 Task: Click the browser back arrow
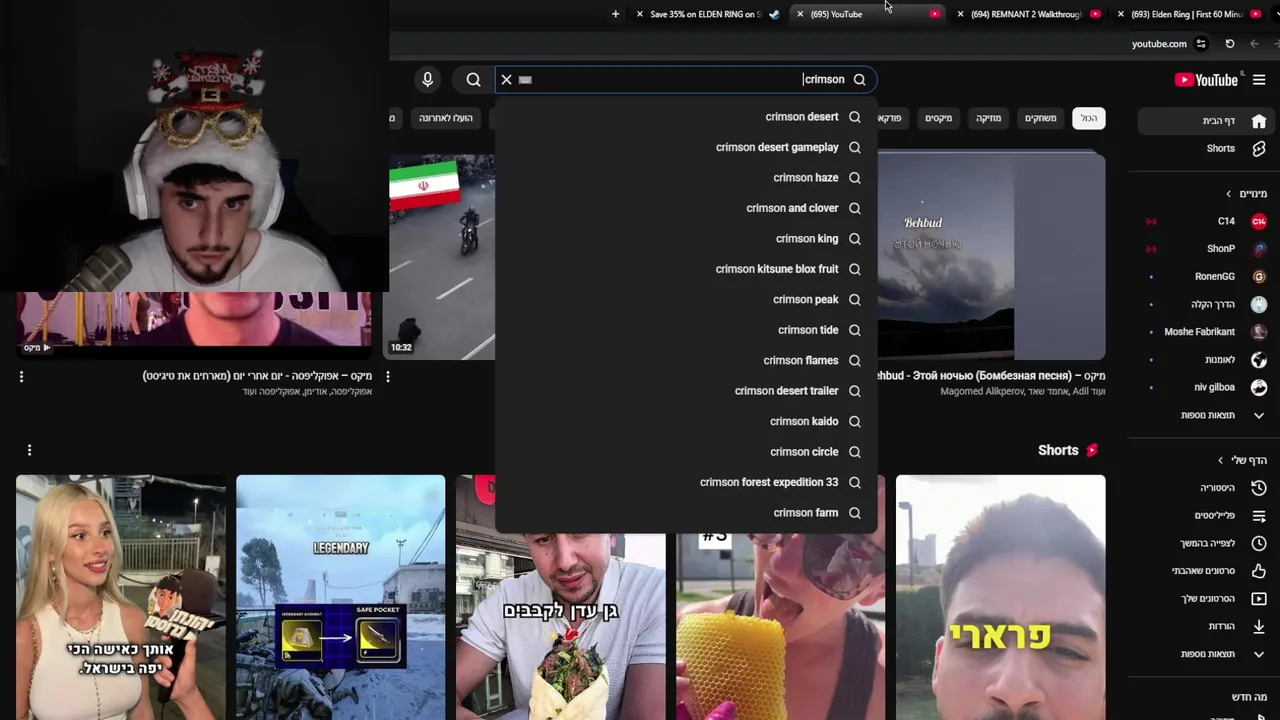tap(1254, 44)
